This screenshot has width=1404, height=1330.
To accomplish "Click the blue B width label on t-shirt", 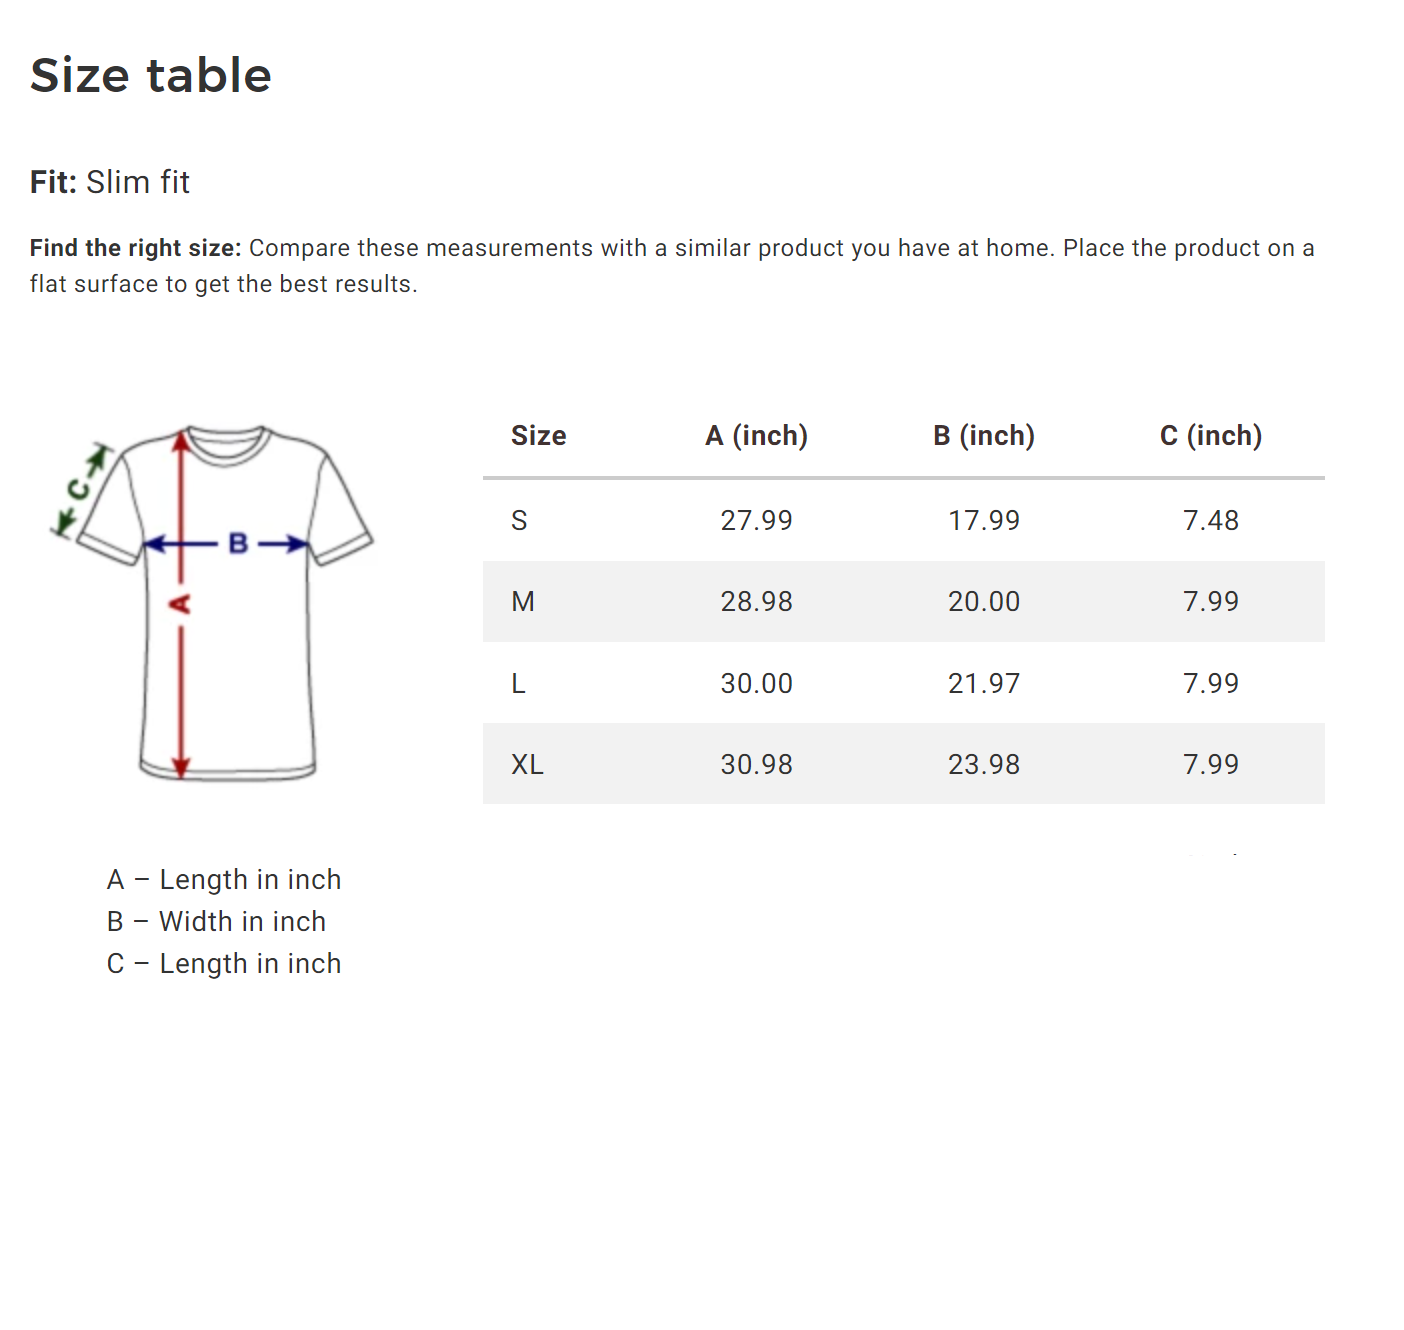I will (x=238, y=544).
